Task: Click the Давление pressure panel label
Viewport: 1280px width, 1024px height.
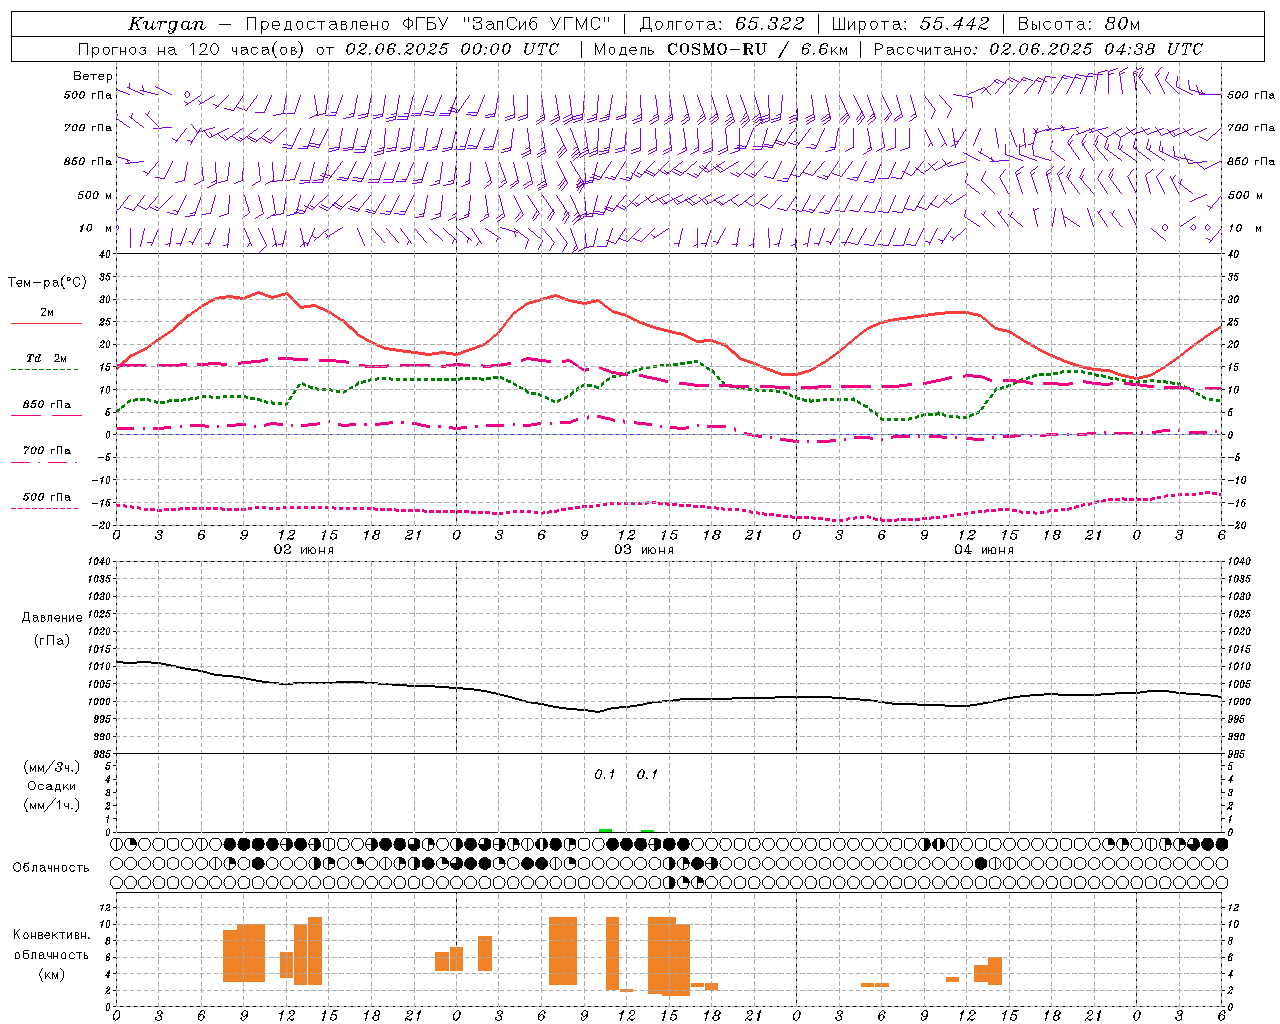Action: coord(52,618)
